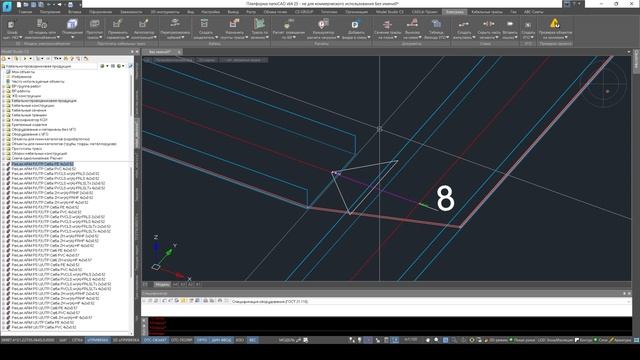Click the nanoCAD application logo button
Viewport: 640px width, 360px height.
[7, 6]
